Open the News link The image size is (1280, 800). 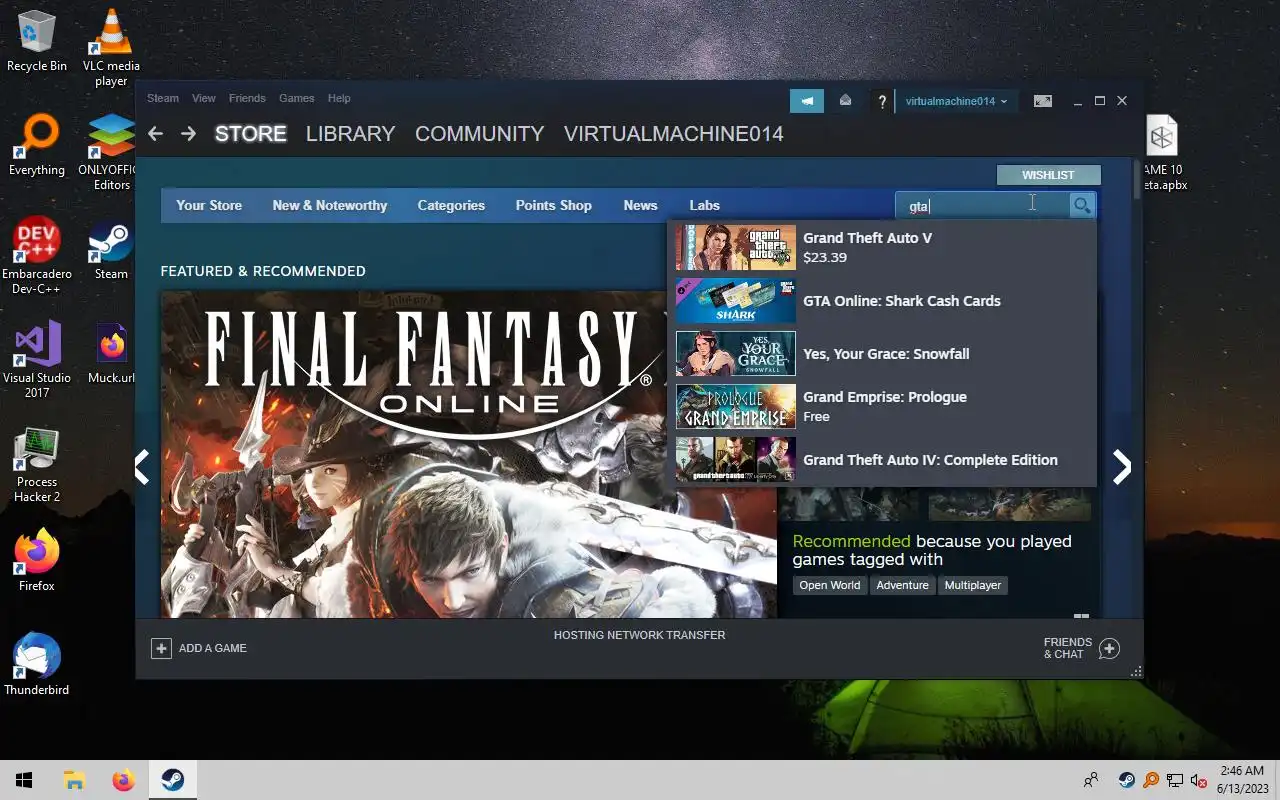click(x=640, y=205)
